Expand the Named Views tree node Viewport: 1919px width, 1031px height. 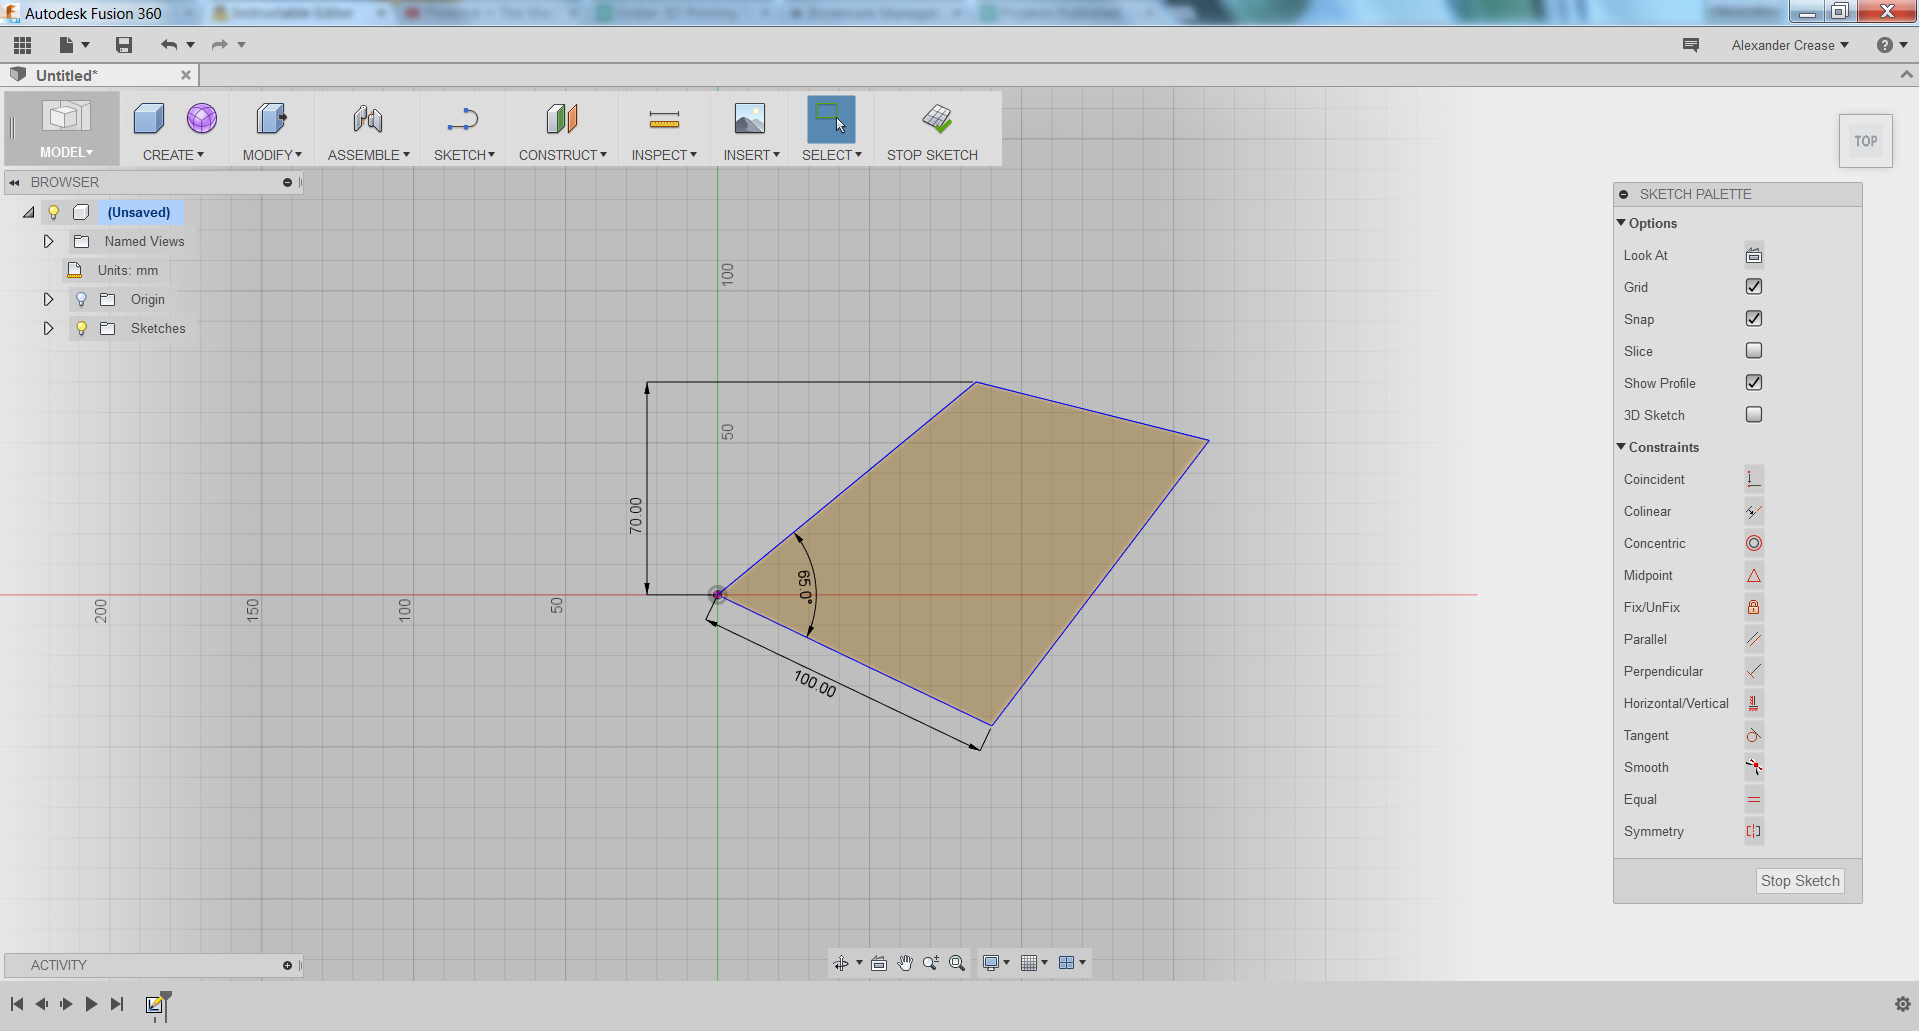pyautogui.click(x=48, y=241)
